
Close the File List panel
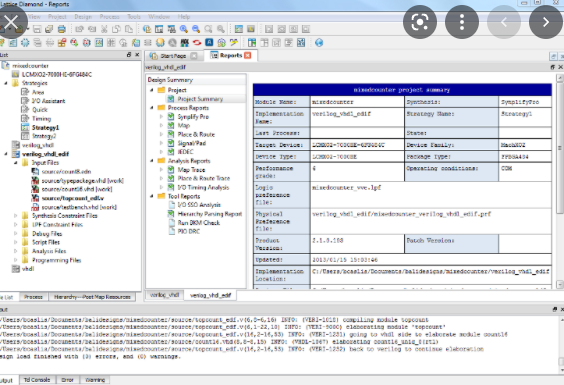[x=137, y=55]
